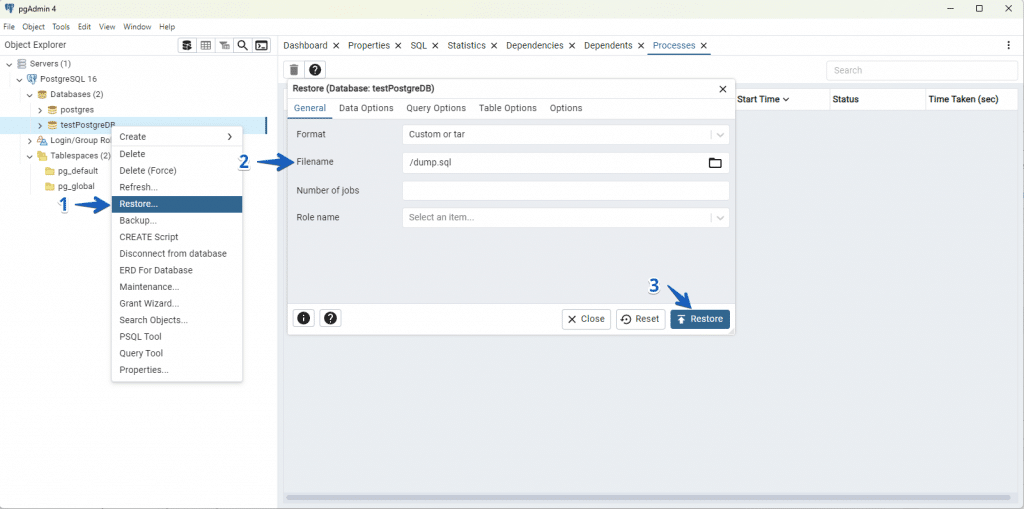Image resolution: width=1024 pixels, height=509 pixels.
Task: Open the folder browse icon for Filename
Action: 715,163
